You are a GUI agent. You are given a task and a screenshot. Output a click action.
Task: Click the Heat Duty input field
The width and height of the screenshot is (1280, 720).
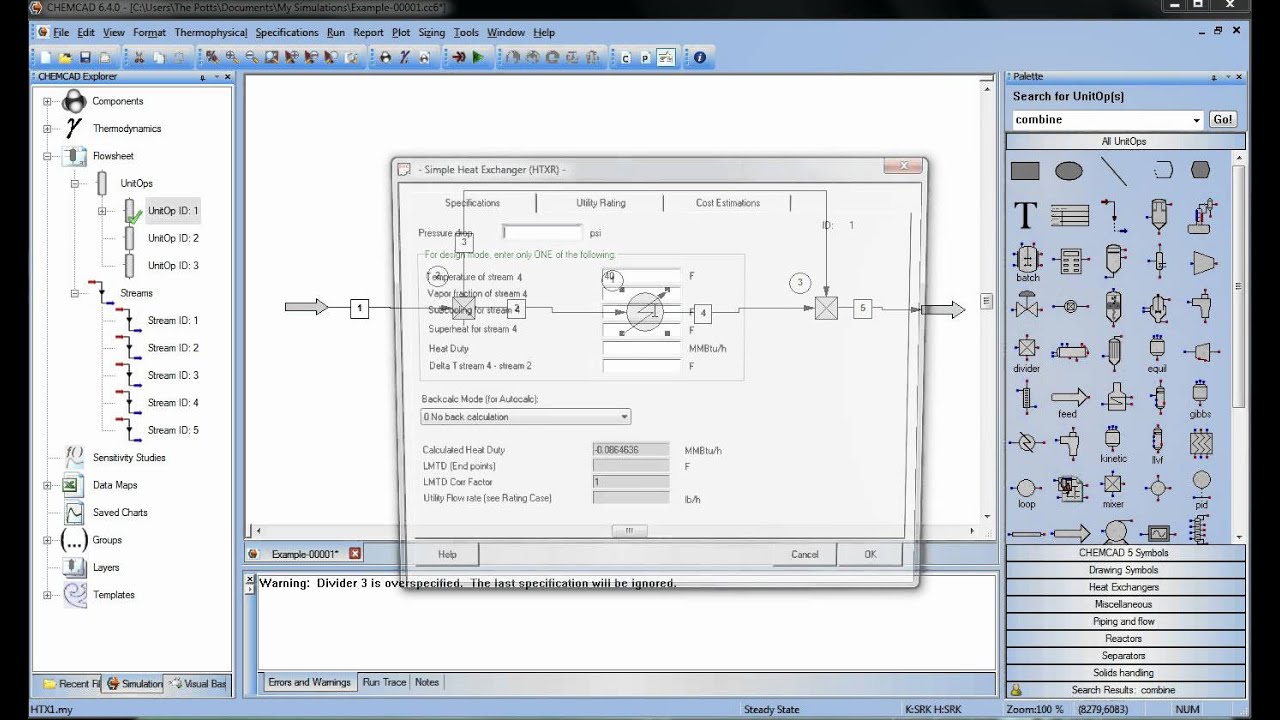coord(641,348)
